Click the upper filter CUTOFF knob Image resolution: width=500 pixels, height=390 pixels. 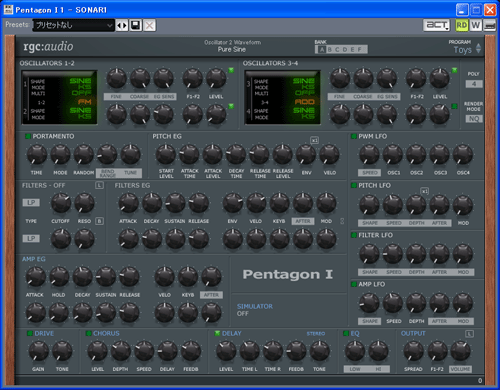[61, 203]
